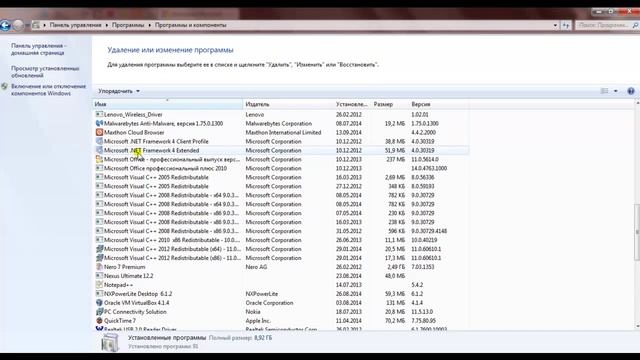Image resolution: width=640 pixels, height=360 pixels.
Task: Select Microsoft Office профессиональный выпуск icon
Action: click(x=99, y=159)
